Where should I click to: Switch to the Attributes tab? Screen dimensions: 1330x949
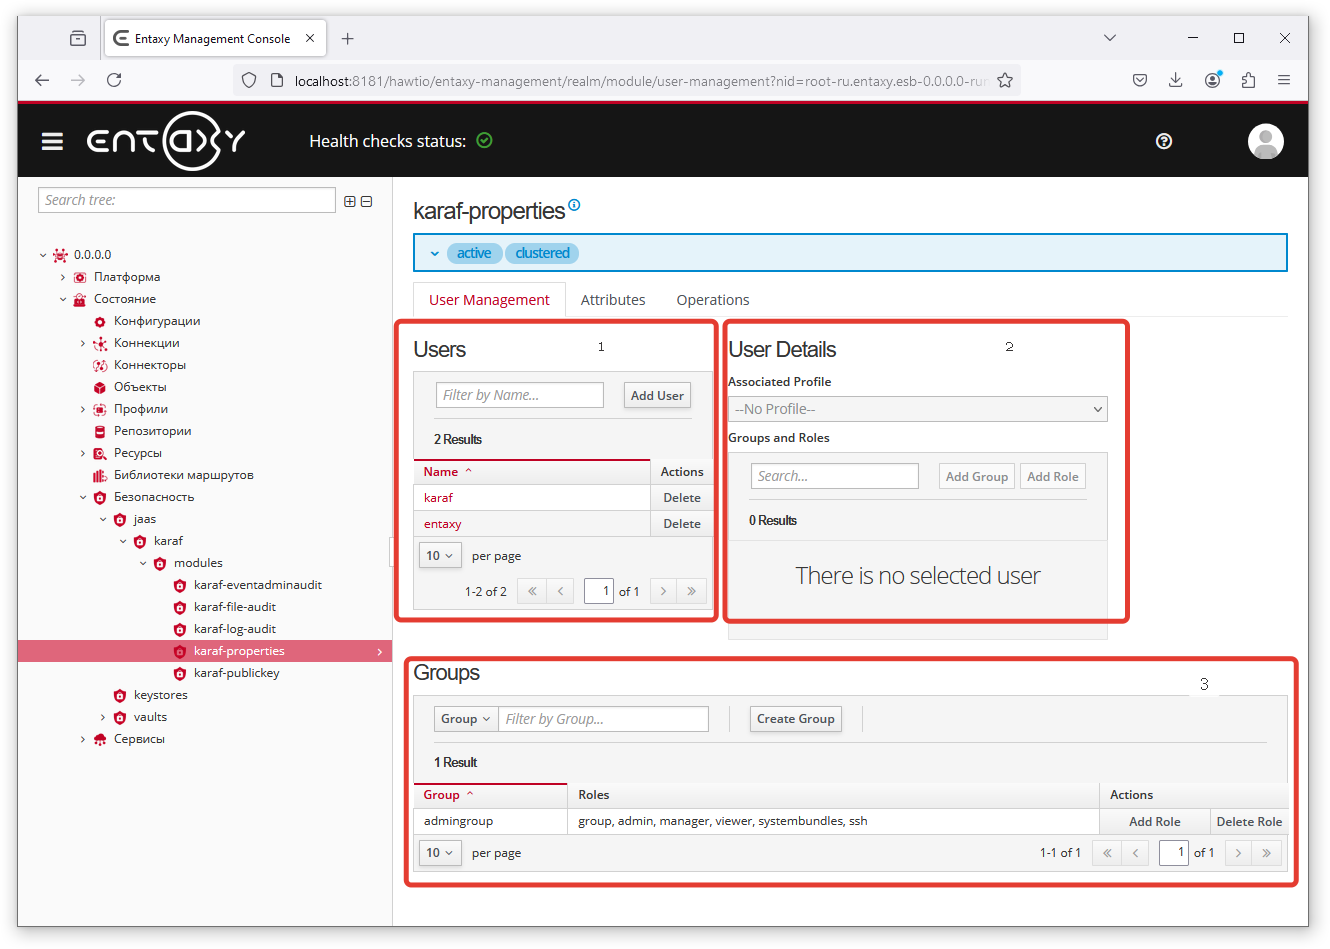click(x=613, y=300)
